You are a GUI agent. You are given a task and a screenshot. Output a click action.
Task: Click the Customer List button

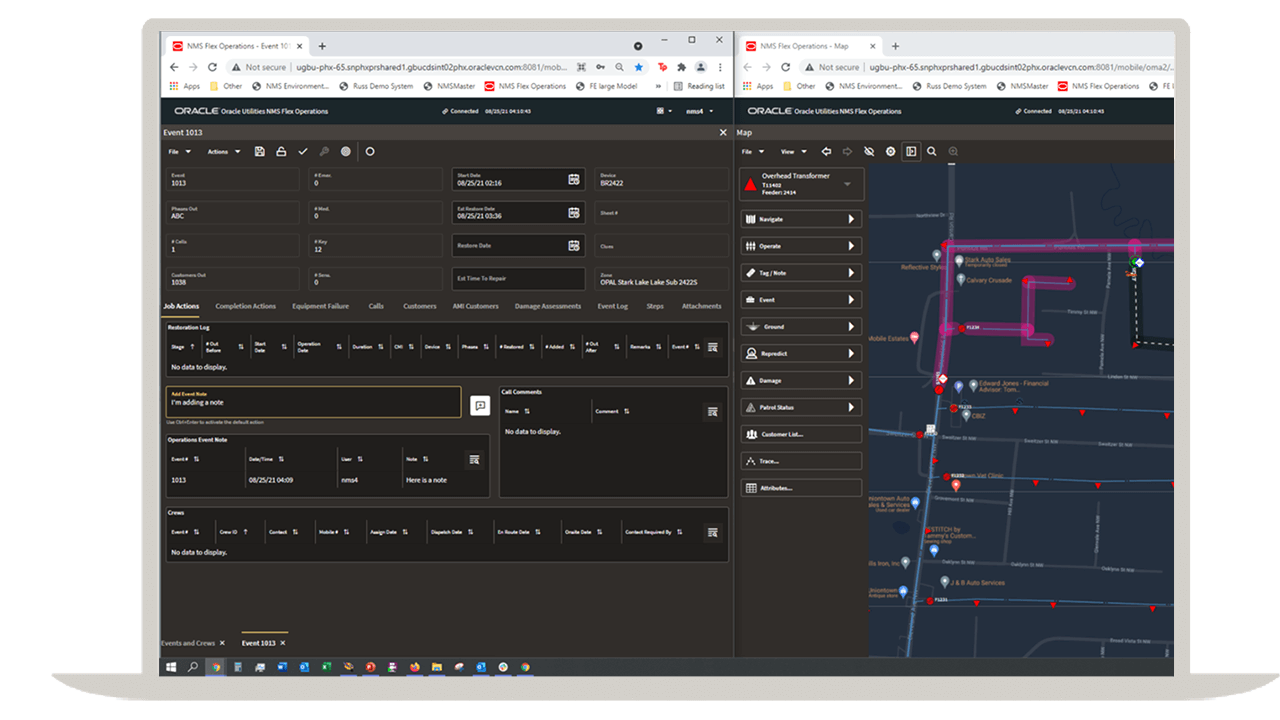(x=801, y=435)
